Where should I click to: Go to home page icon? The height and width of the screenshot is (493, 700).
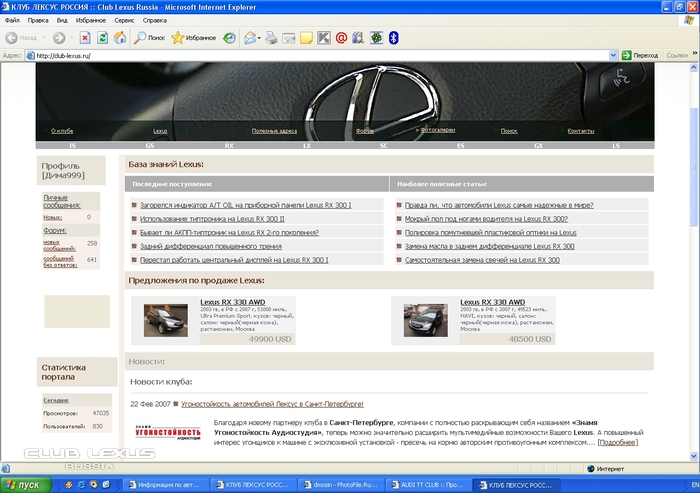point(120,38)
